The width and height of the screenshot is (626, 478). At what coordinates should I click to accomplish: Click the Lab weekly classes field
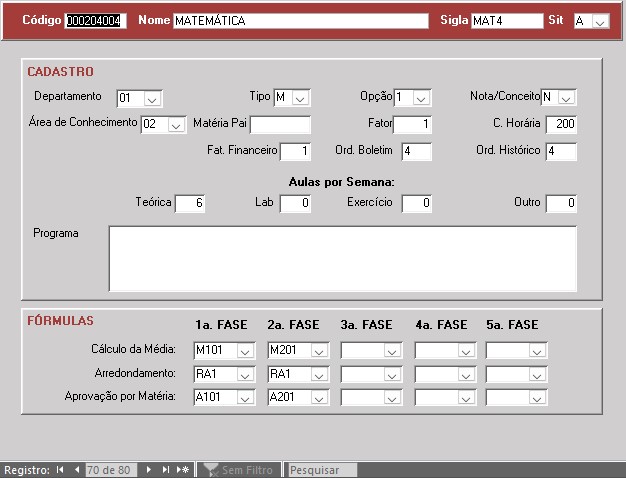point(295,203)
